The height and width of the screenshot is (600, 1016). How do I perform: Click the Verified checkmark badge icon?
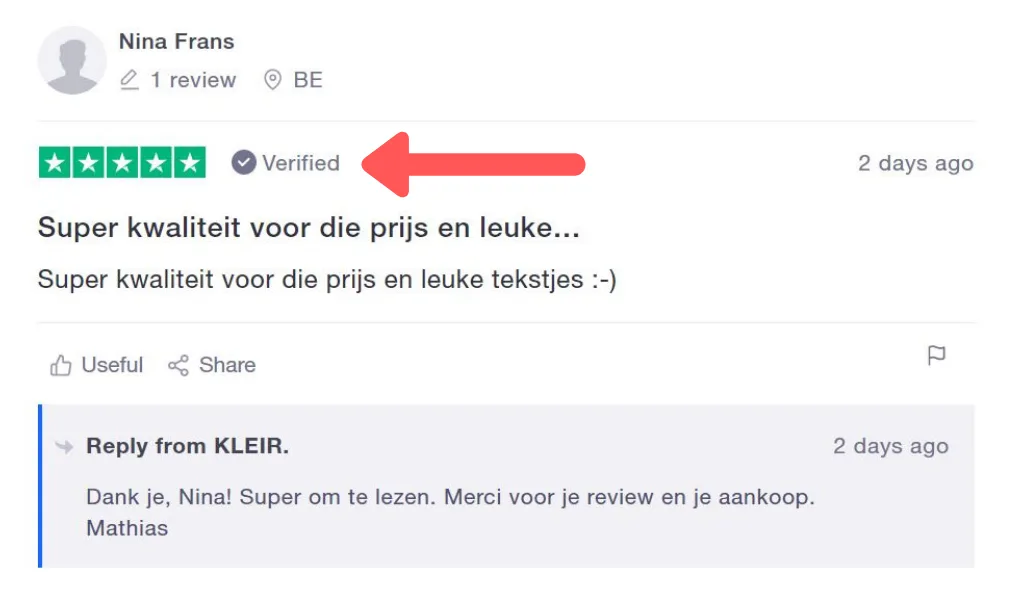click(244, 163)
